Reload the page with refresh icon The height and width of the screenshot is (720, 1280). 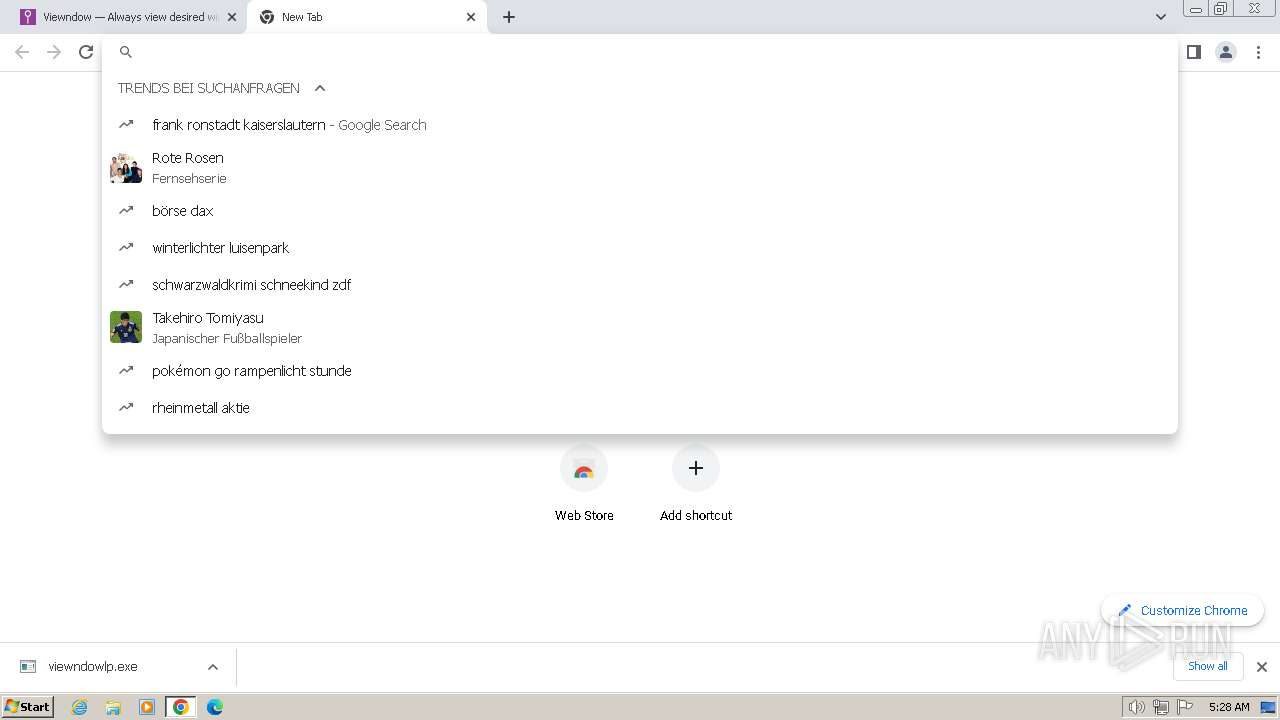[86, 52]
